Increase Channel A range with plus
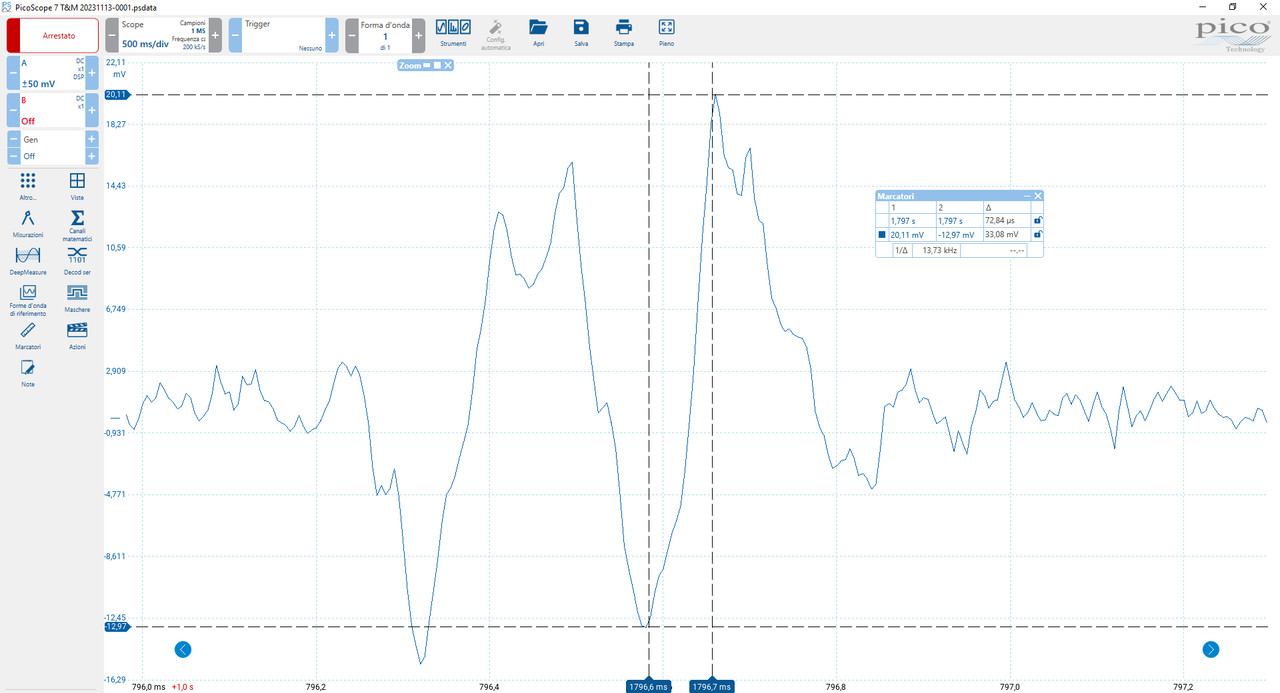This screenshot has width=1280, height=693. coord(92,73)
